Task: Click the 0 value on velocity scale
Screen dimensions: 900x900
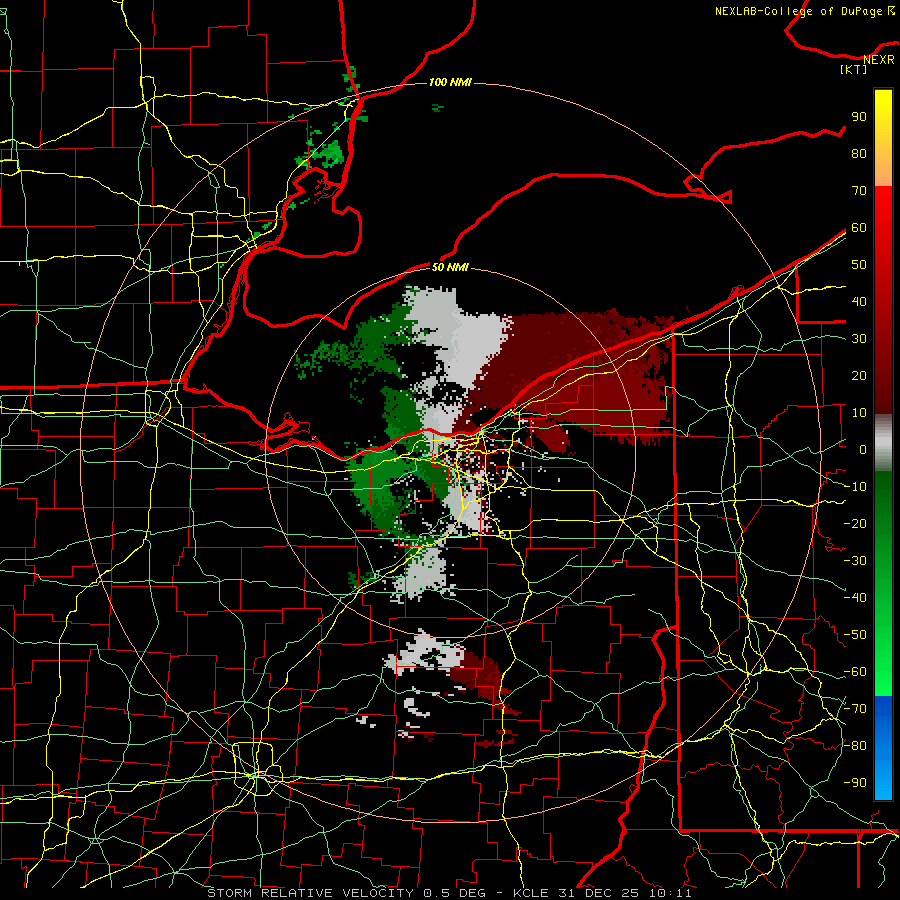Action: point(863,450)
